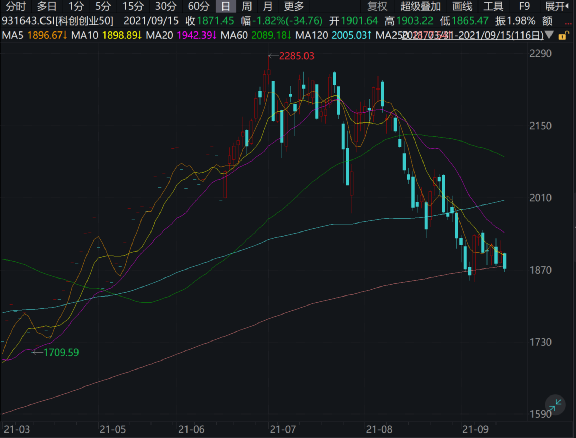Toggle the 复权 adjustment setting
The image size is (576, 438).
377,6
